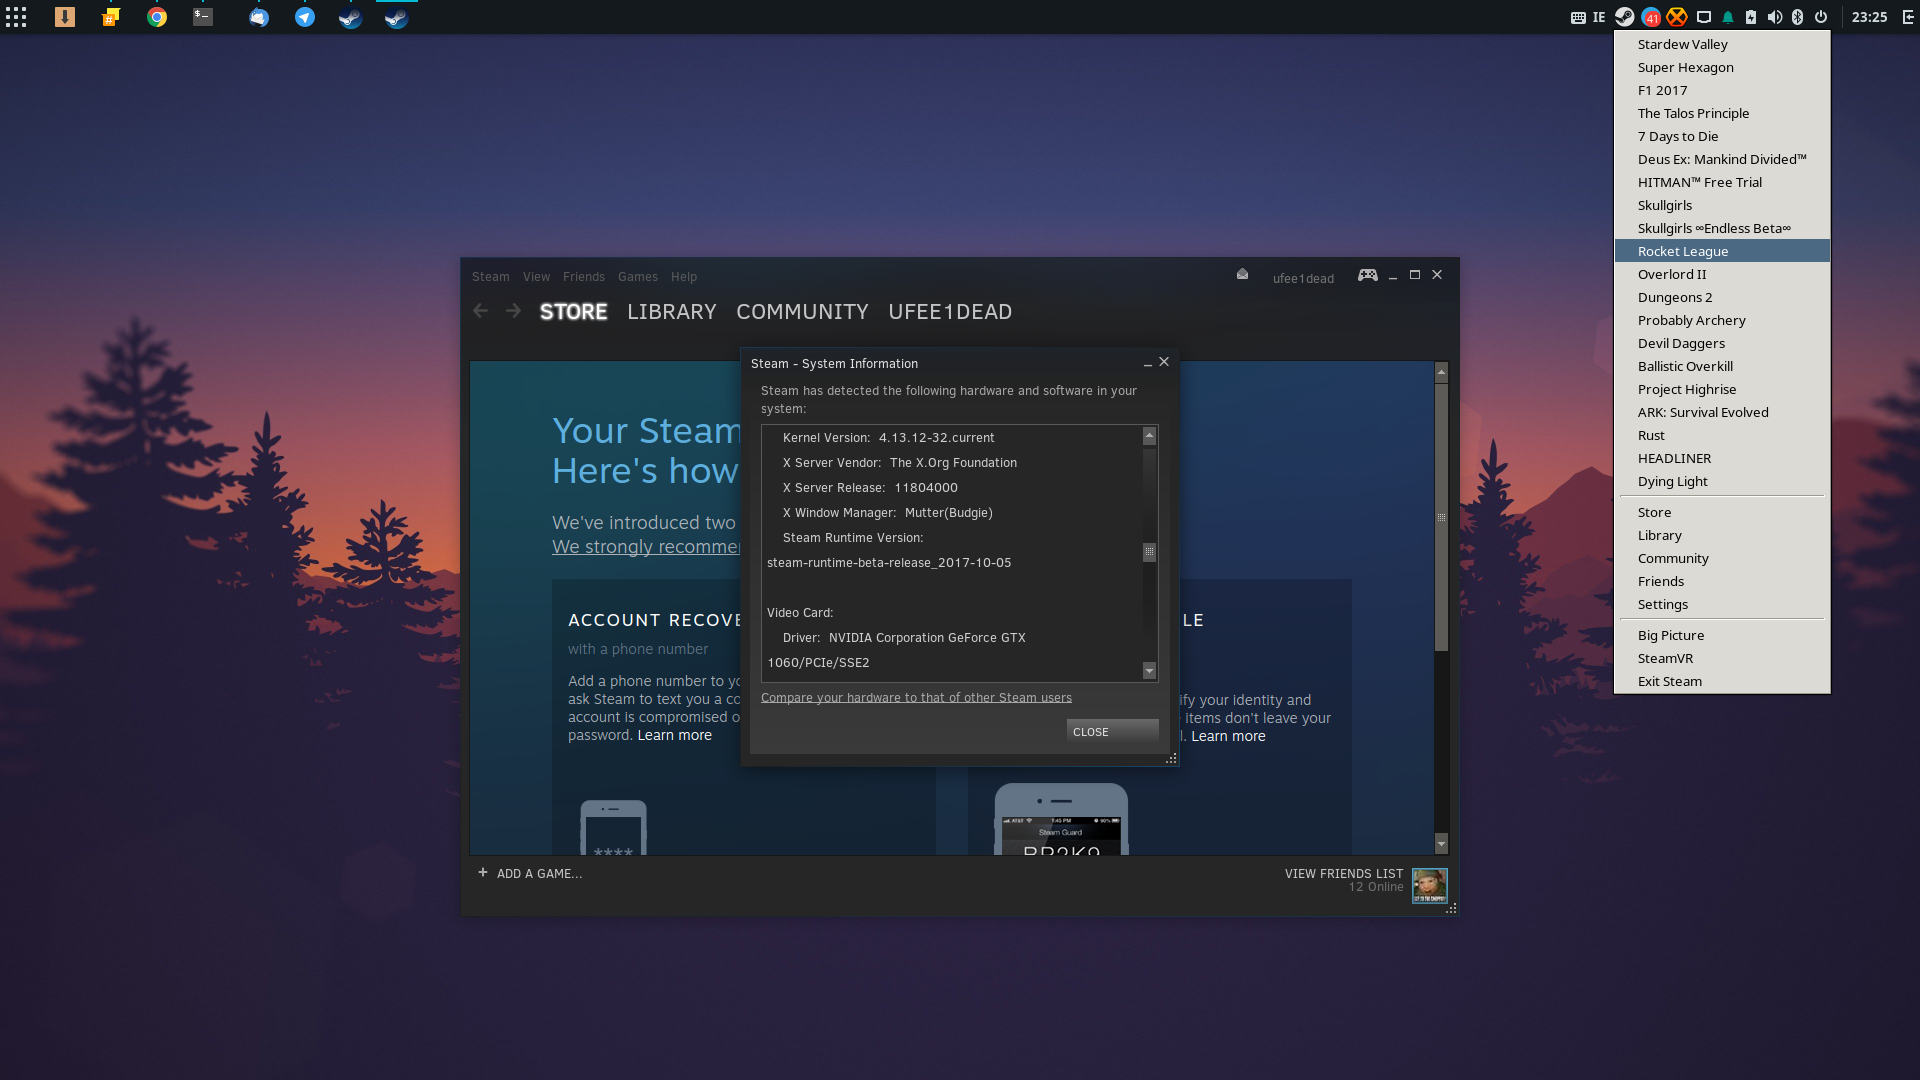The width and height of the screenshot is (1920, 1080).
Task: Click the active Steam panel icon
Action: pyautogui.click(x=396, y=17)
